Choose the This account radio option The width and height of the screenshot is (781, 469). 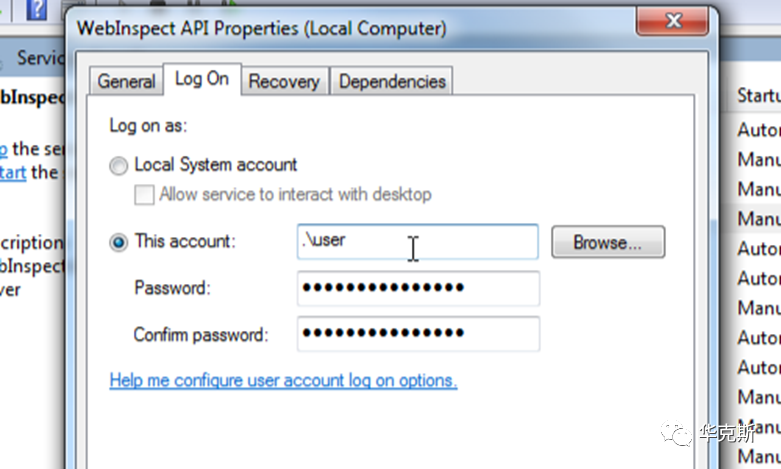[x=120, y=242]
